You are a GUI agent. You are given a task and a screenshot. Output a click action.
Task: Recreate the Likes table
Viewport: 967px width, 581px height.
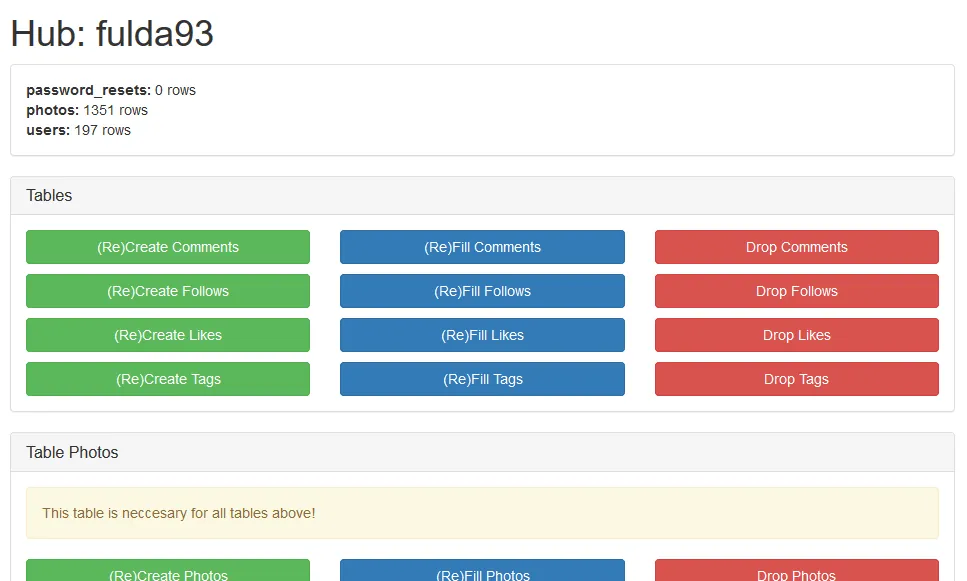[x=168, y=335]
